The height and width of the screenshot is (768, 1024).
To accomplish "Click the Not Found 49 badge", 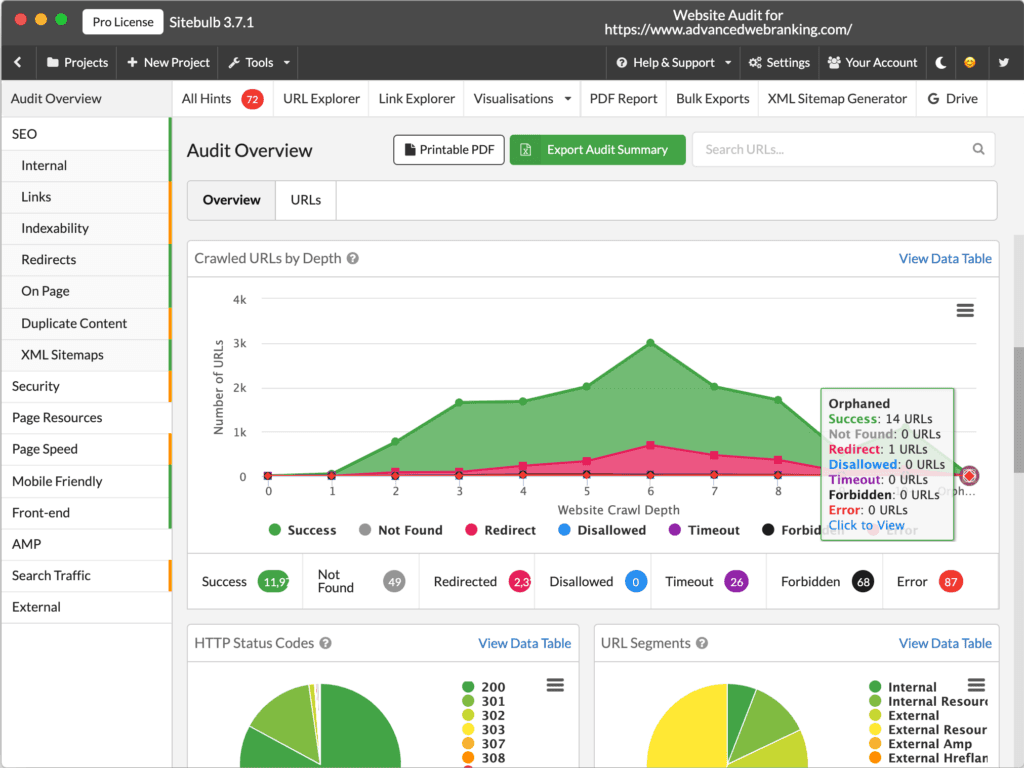I will tap(394, 582).
